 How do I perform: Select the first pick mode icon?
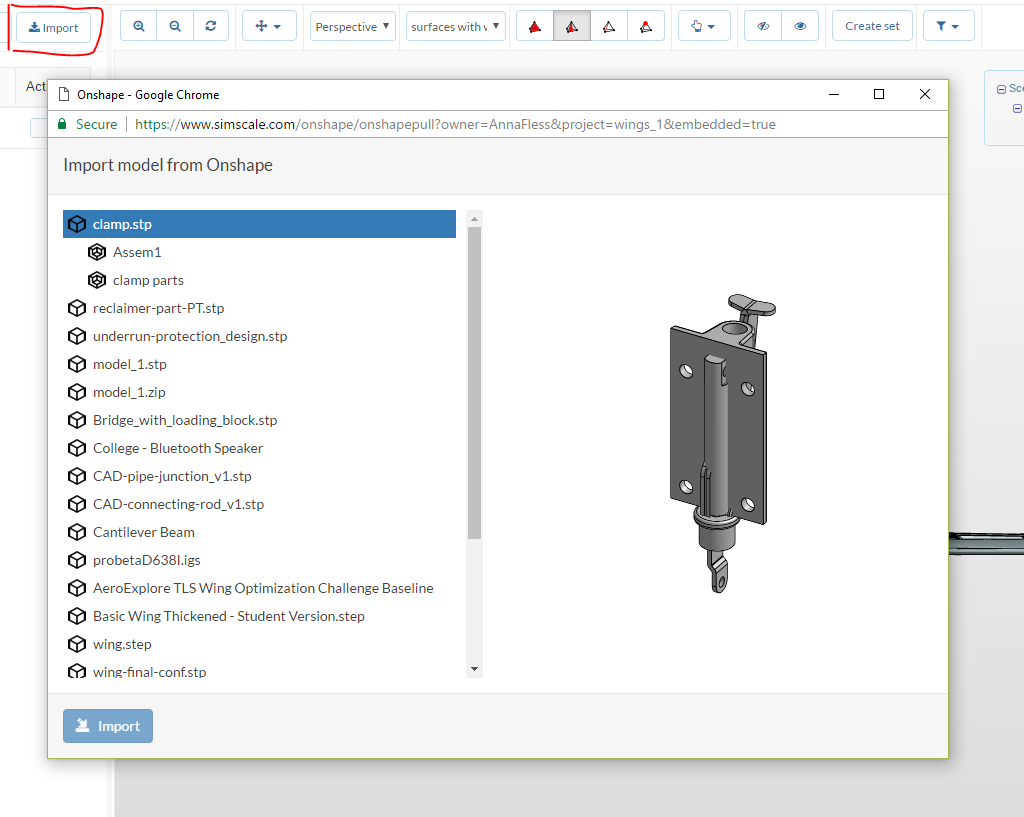pyautogui.click(x=535, y=27)
